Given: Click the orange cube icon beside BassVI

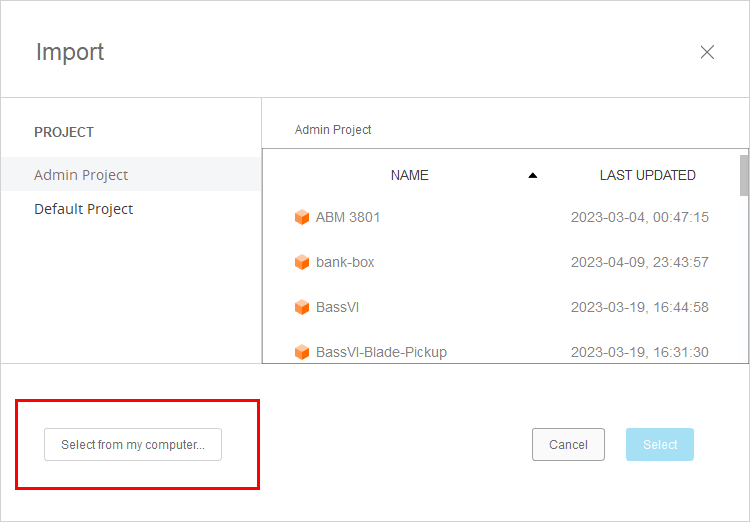Looking at the screenshot, I should (302, 307).
